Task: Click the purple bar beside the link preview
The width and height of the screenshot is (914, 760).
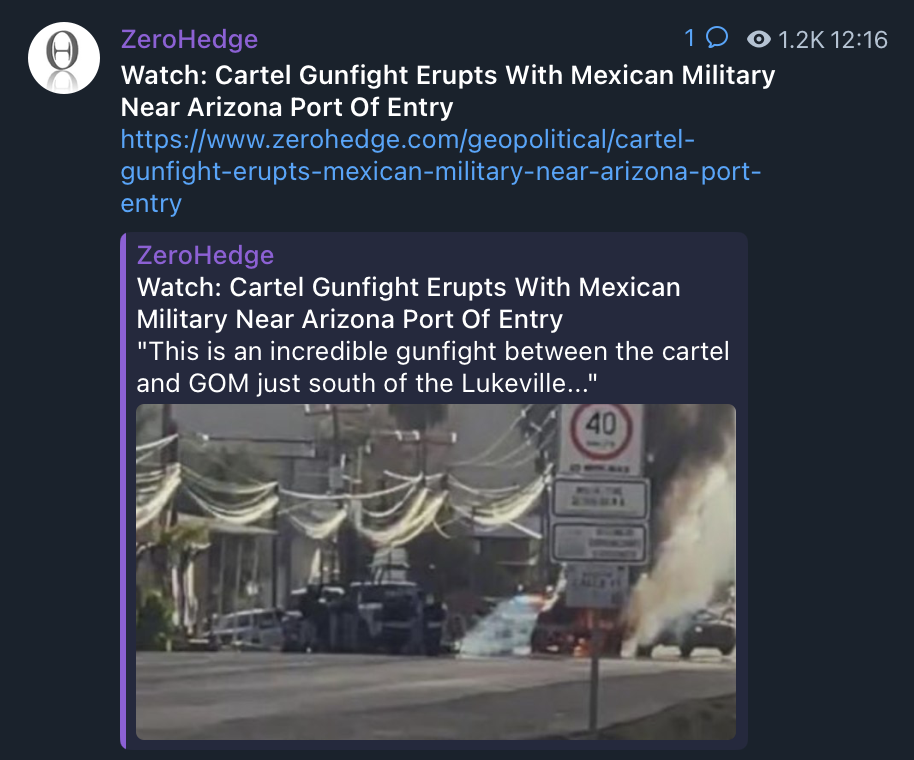Action: point(123,490)
